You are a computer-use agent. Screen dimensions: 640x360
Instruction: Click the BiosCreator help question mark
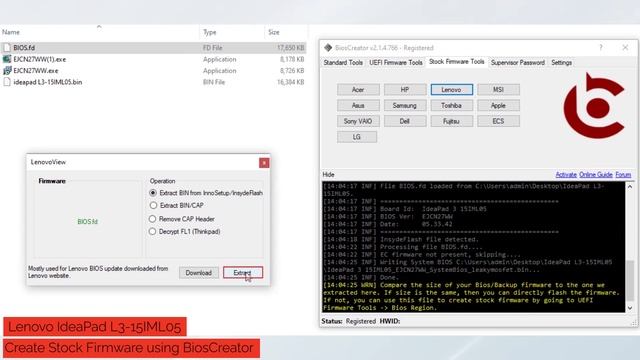click(x=601, y=47)
